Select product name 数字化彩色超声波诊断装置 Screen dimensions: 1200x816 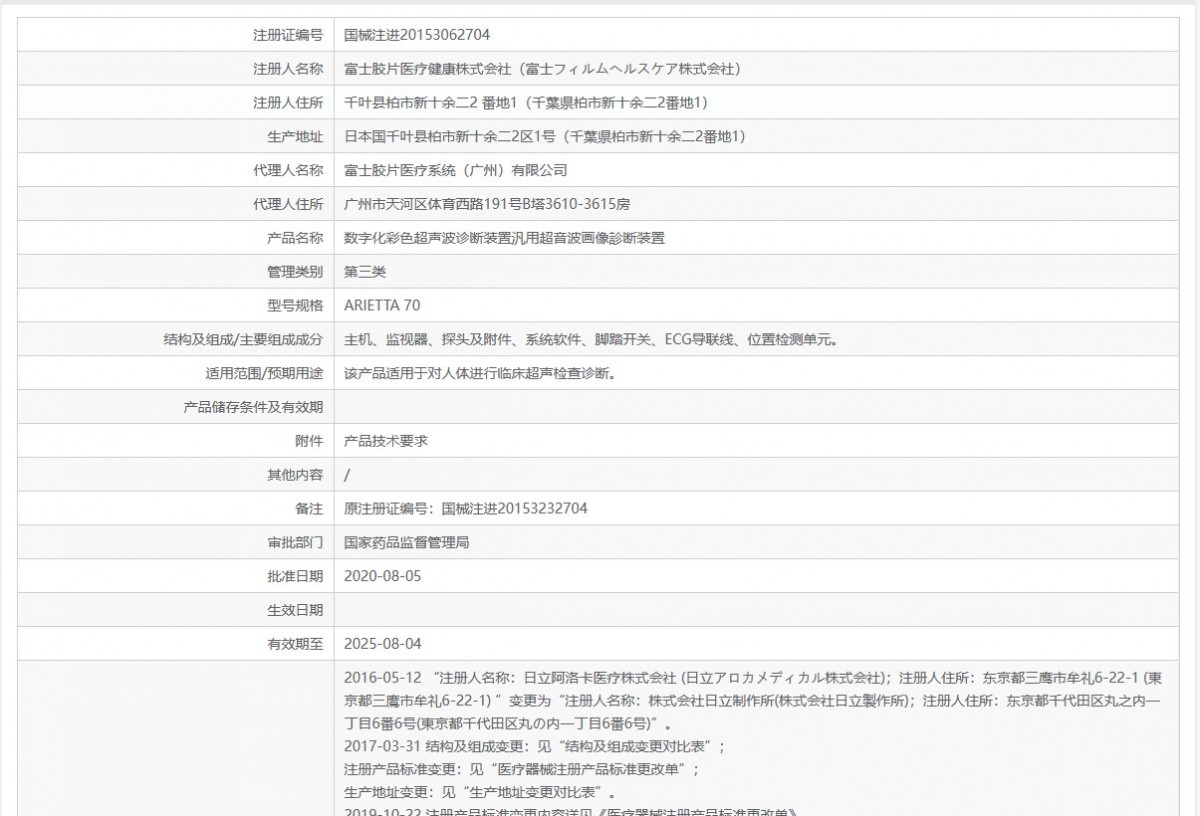pos(427,239)
